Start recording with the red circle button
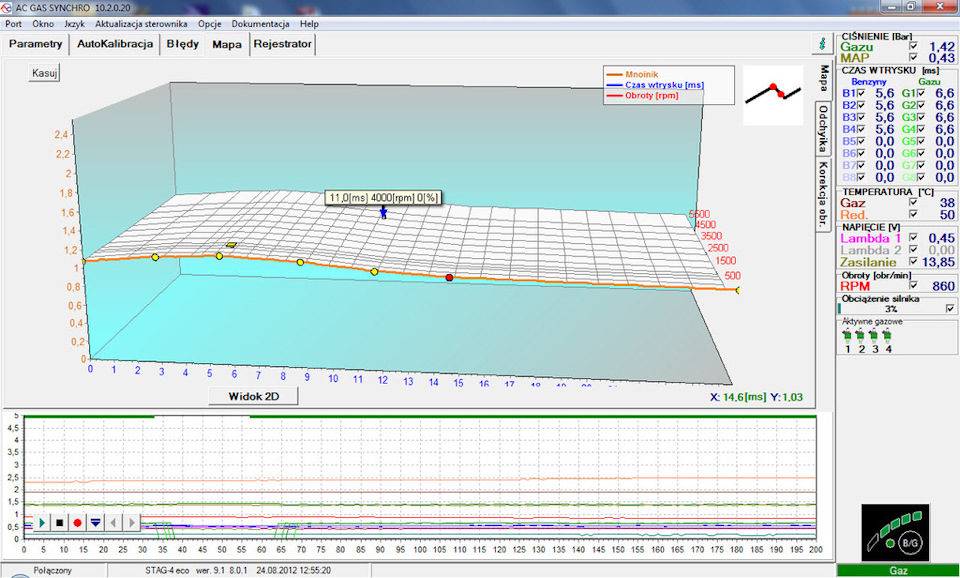Viewport: 960px width, 578px height. tap(77, 523)
